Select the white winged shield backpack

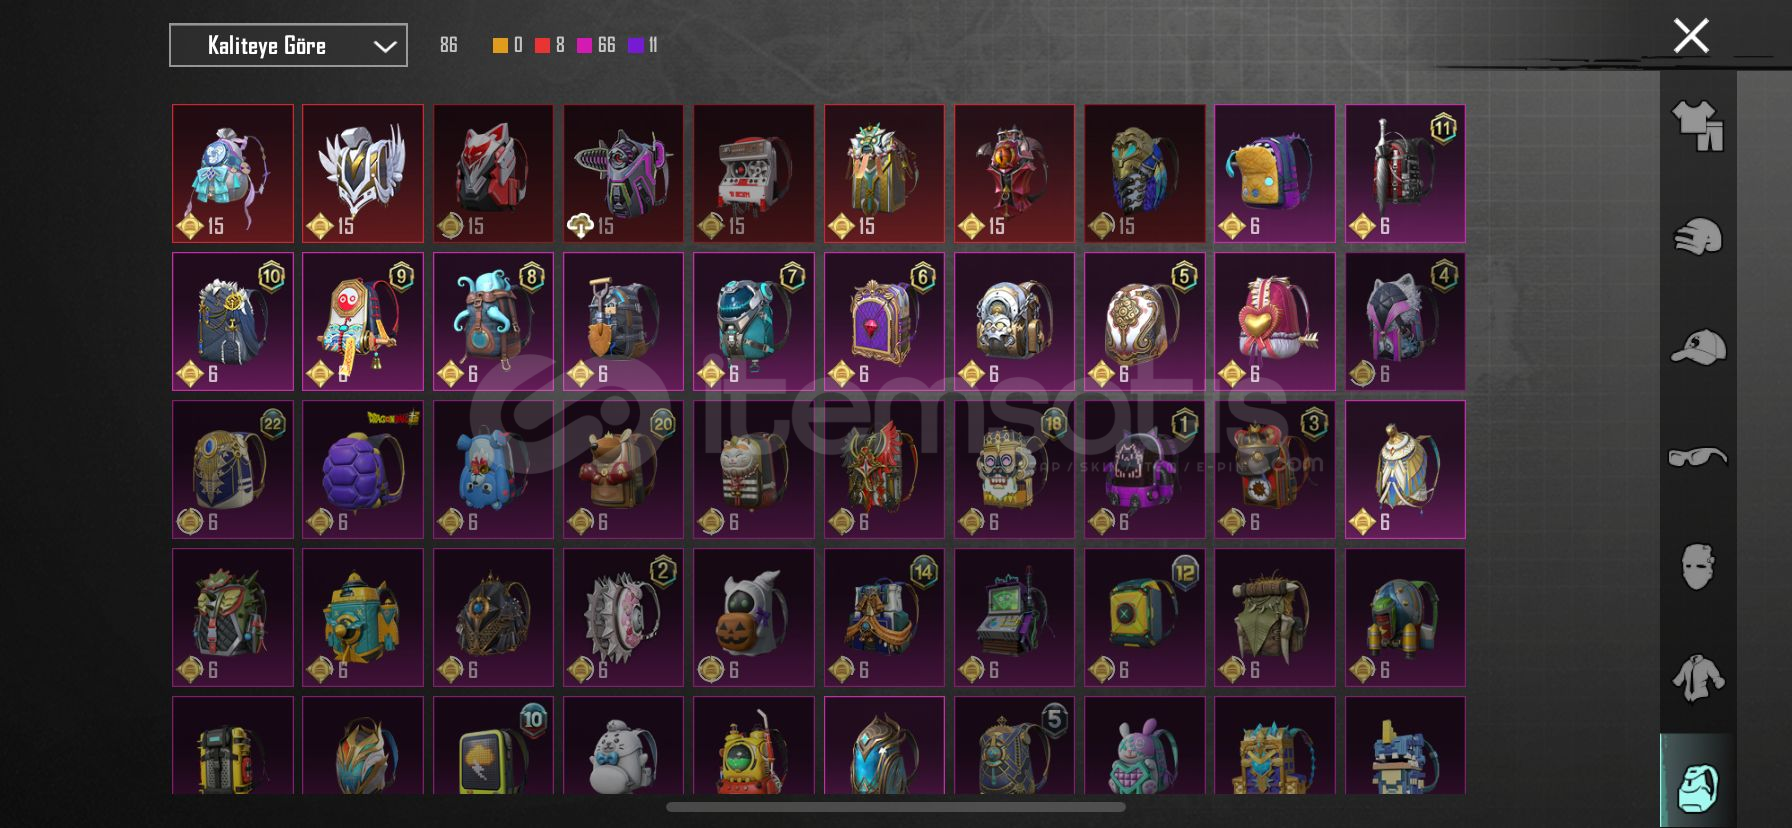coord(362,173)
